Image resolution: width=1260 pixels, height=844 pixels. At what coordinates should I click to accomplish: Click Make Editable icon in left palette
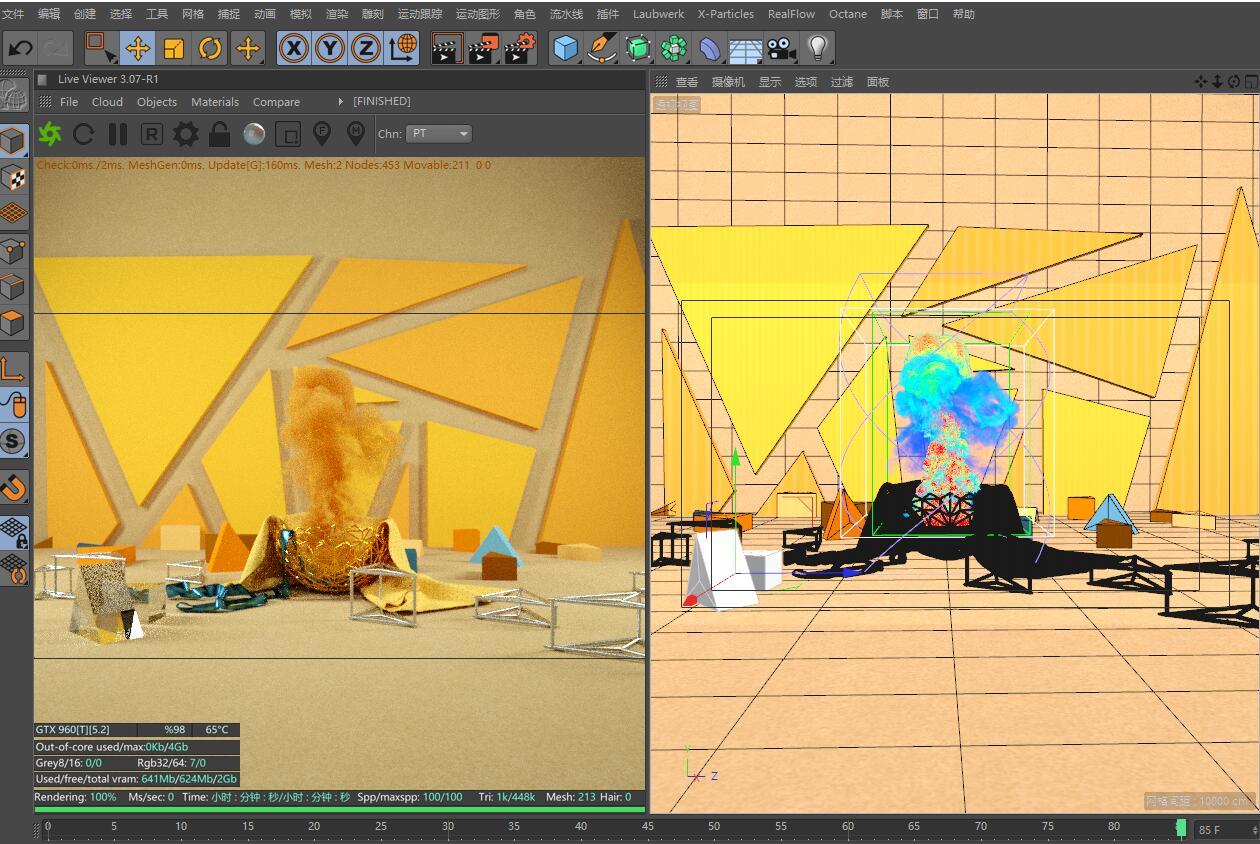(x=14, y=96)
